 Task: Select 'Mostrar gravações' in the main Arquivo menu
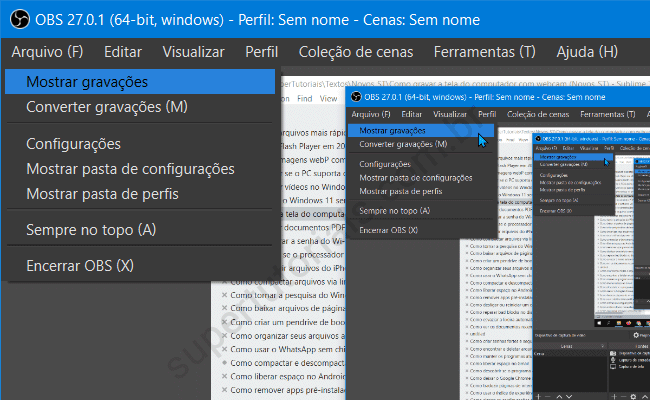click(87, 82)
